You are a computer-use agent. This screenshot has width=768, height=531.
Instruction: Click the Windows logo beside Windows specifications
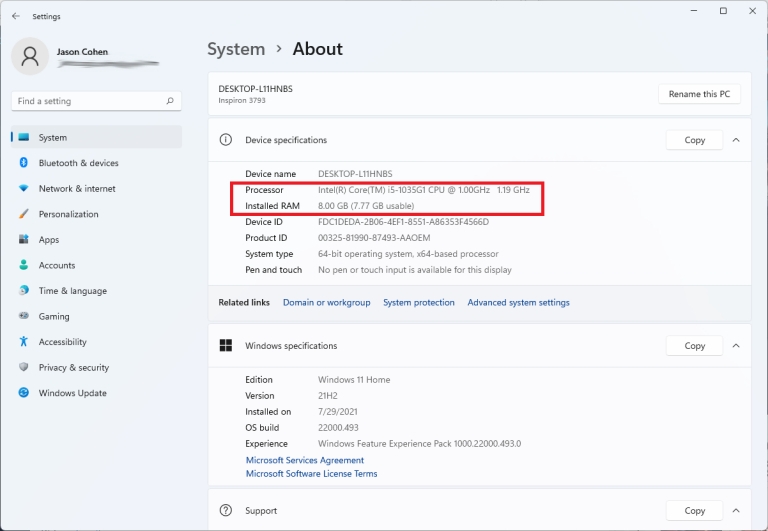click(226, 345)
